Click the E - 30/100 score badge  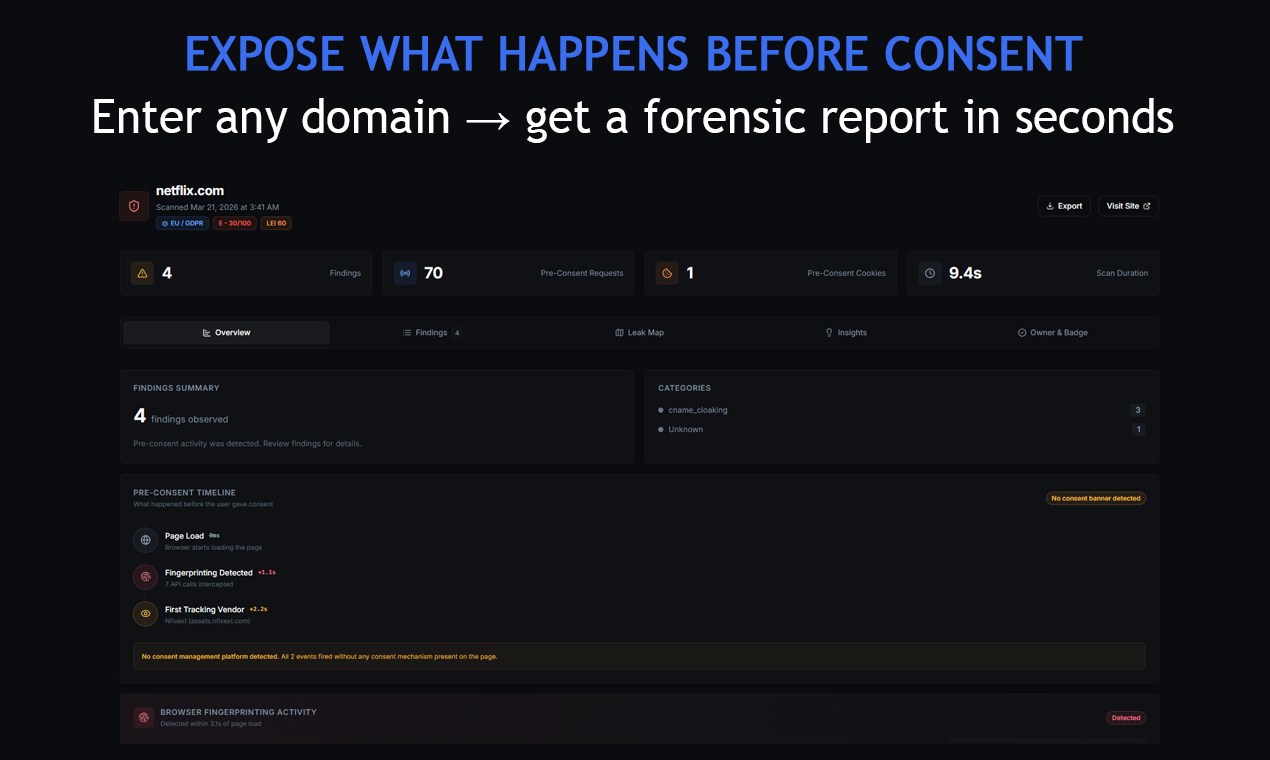click(x=235, y=224)
